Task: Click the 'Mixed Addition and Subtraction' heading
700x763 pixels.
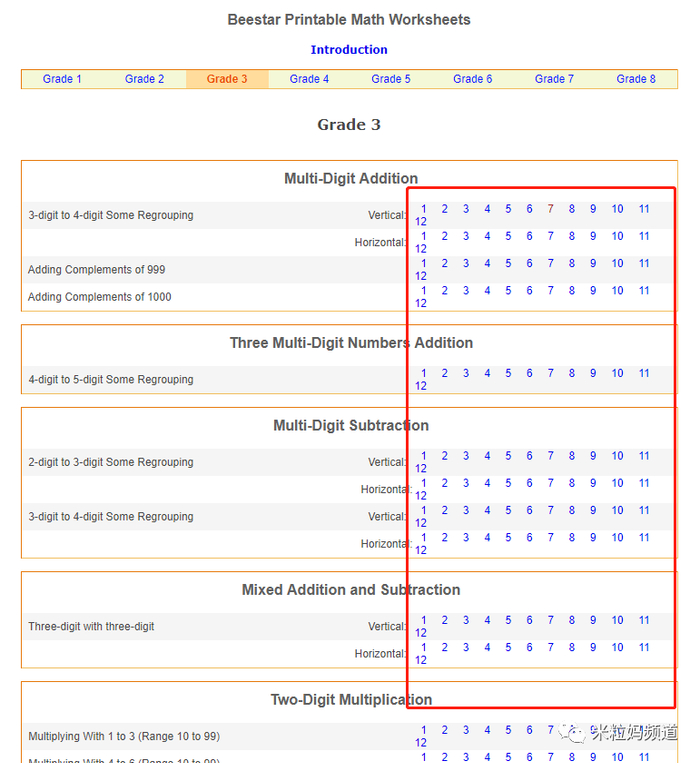Action: coord(351,590)
